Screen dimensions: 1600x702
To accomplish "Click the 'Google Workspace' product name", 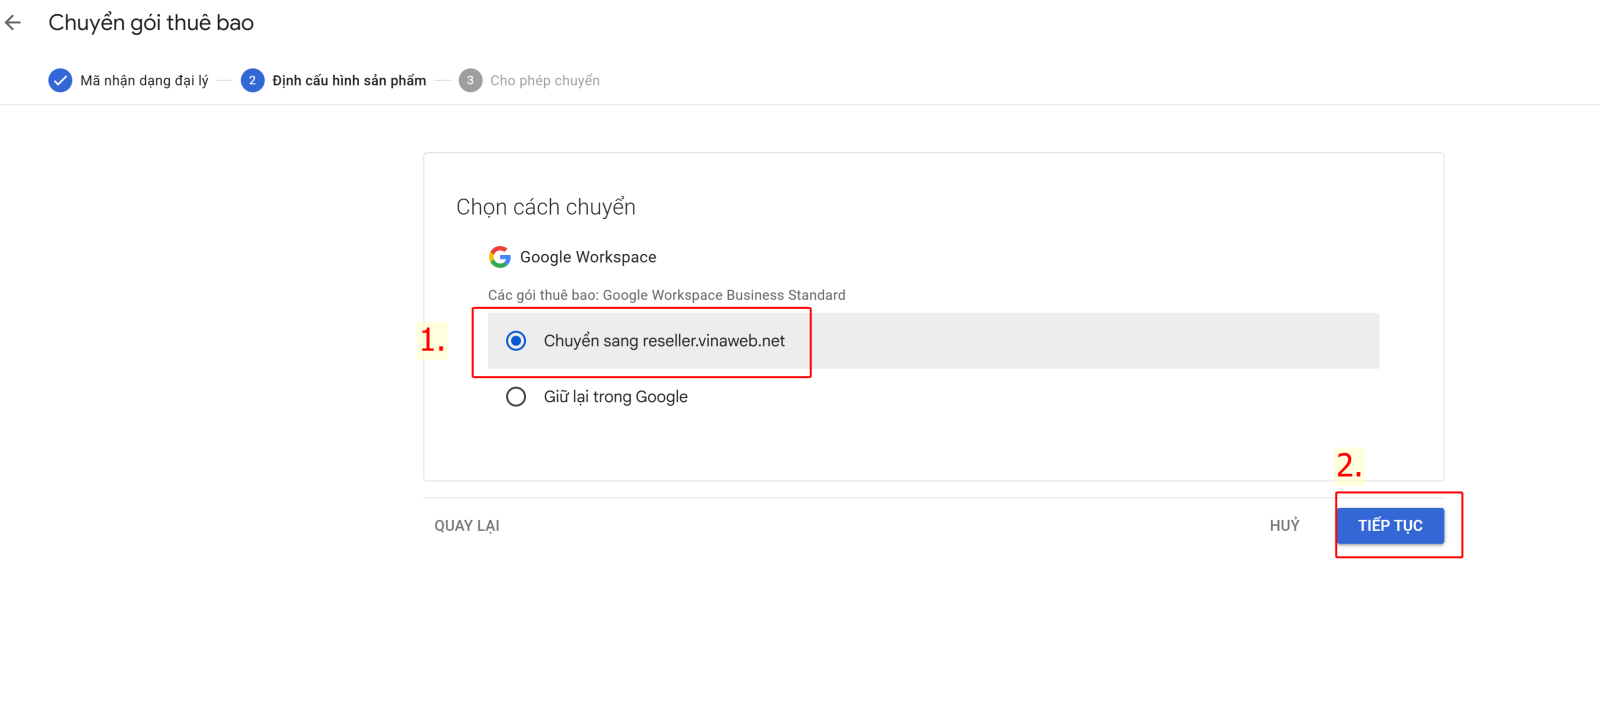I will [x=588, y=257].
